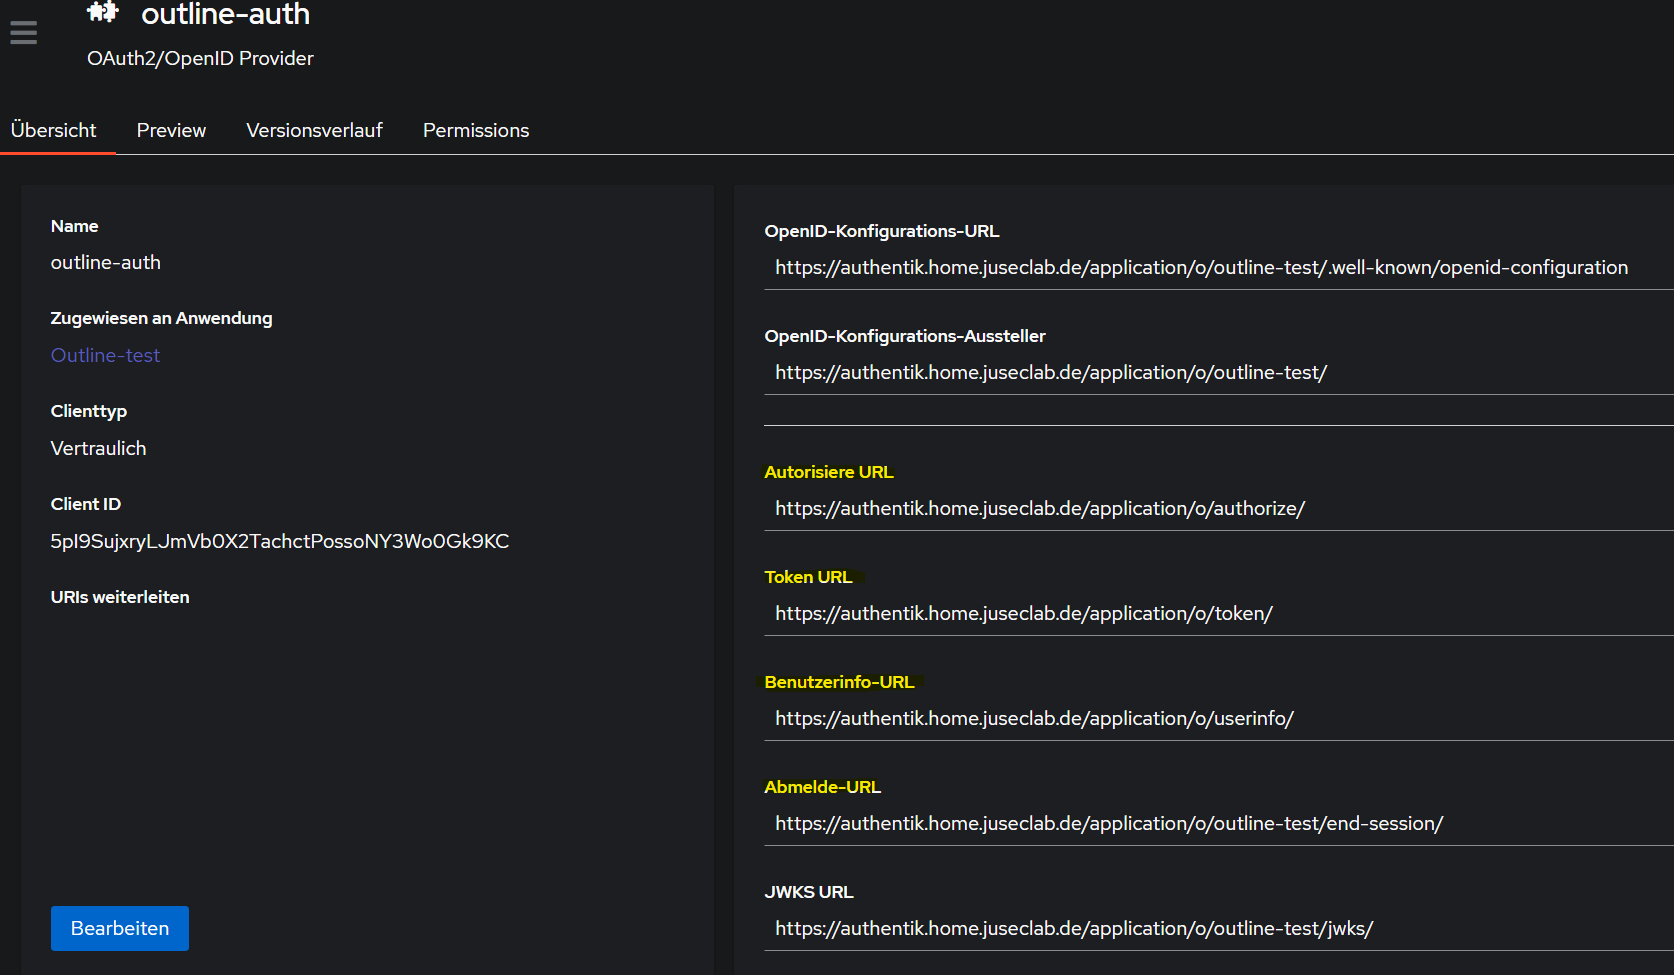The height and width of the screenshot is (975, 1674).
Task: Click into the Autorisiere URL field
Action: click(x=1219, y=509)
